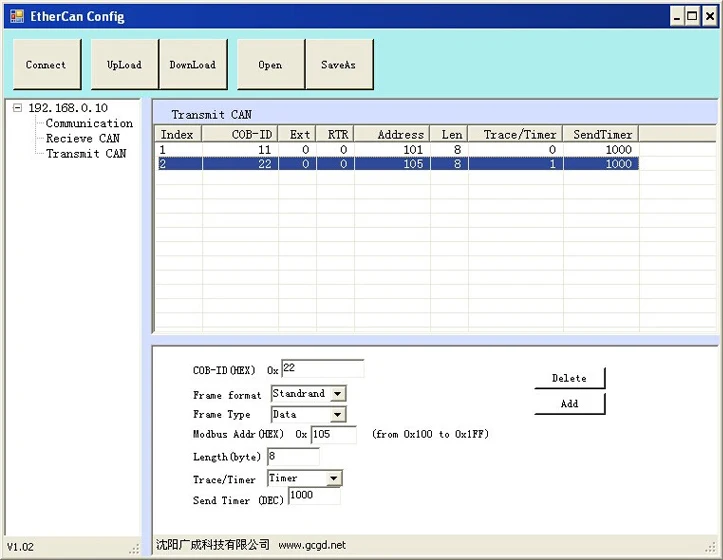Viewport: 723px width, 560px height.
Task: Maximize the EtherCan Config window
Action: pos(693,17)
